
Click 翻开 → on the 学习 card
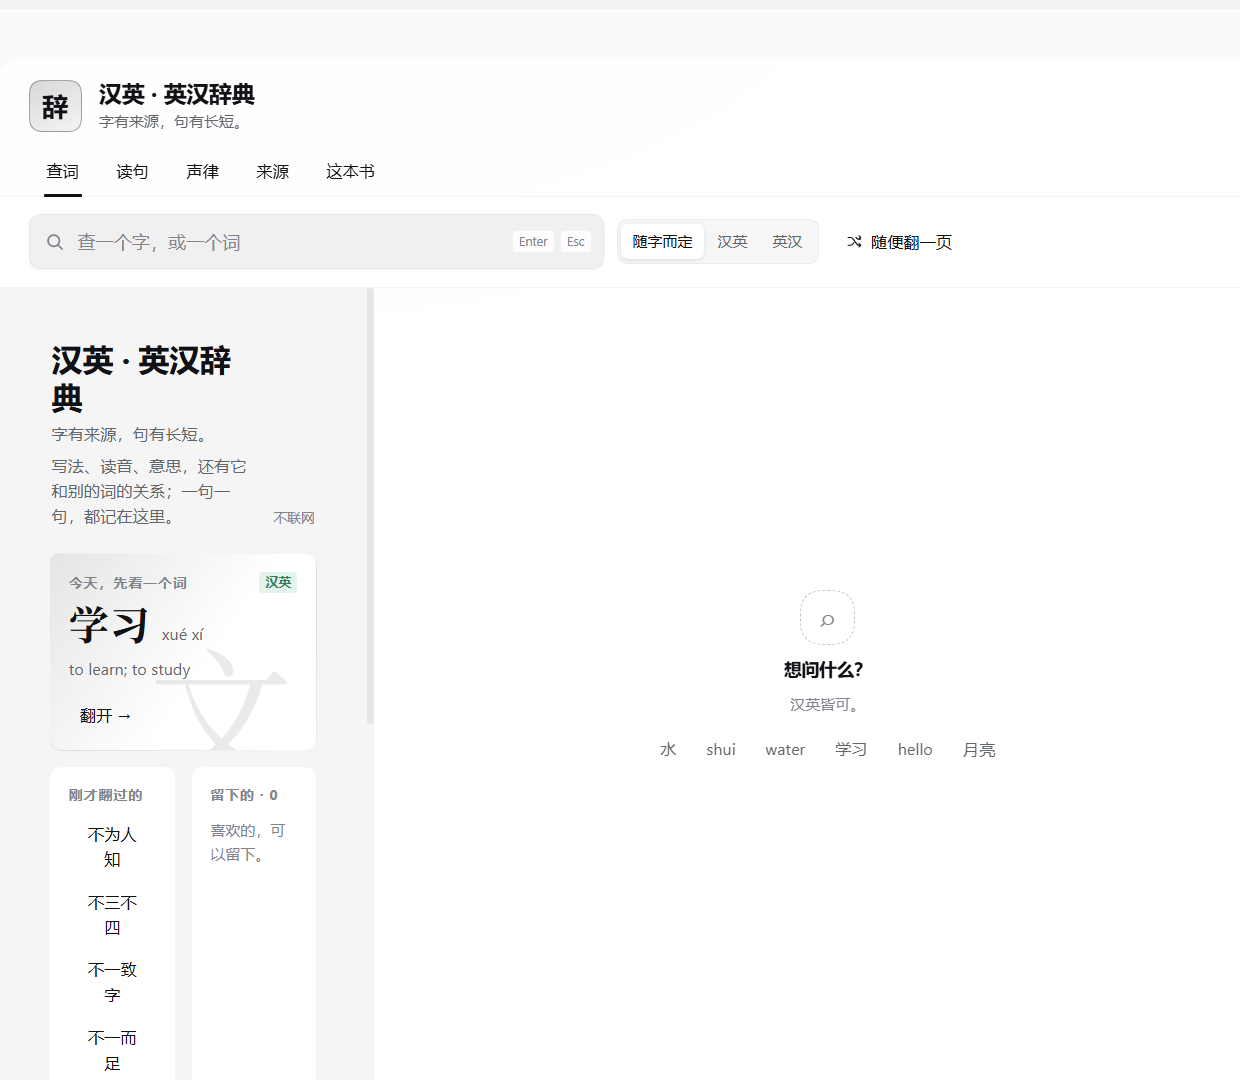pyautogui.click(x=105, y=716)
